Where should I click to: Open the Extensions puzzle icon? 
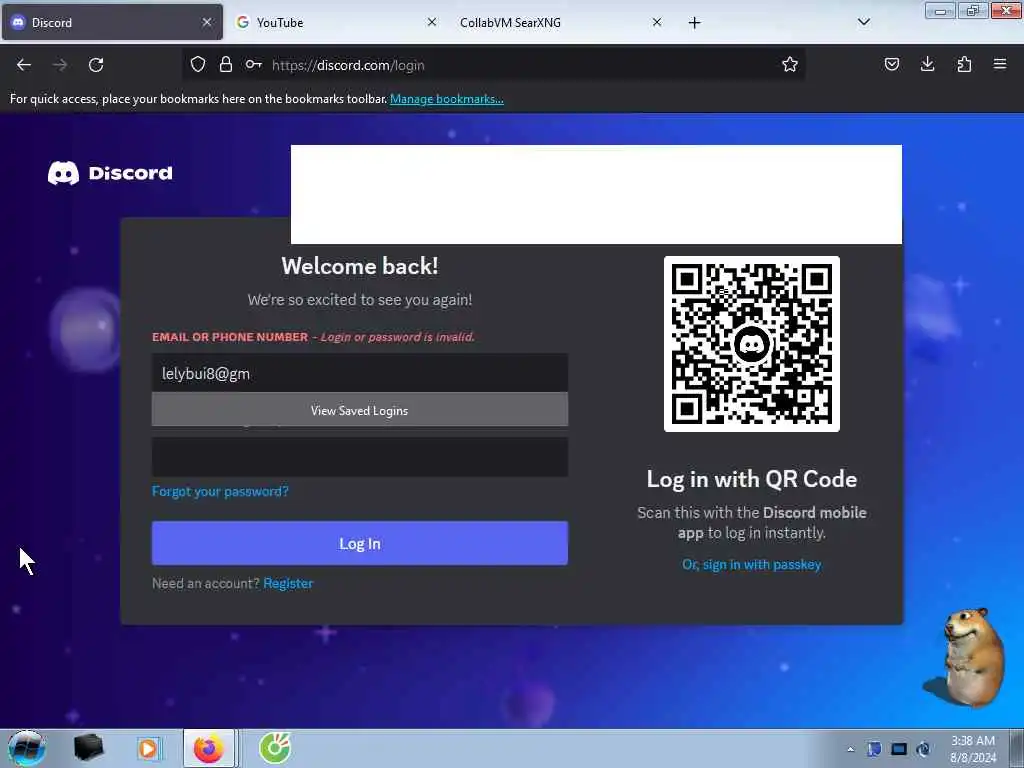point(964,64)
